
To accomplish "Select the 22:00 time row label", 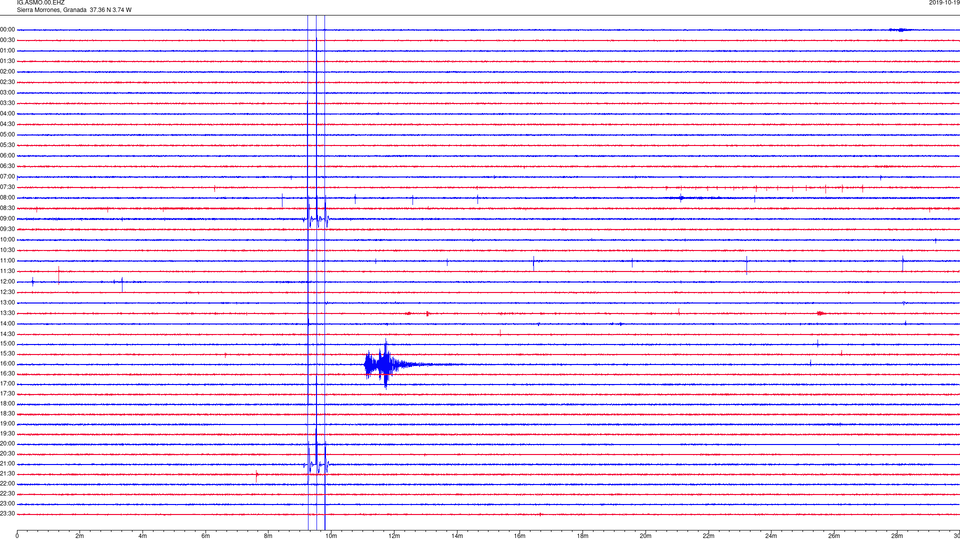I will 7,484.
